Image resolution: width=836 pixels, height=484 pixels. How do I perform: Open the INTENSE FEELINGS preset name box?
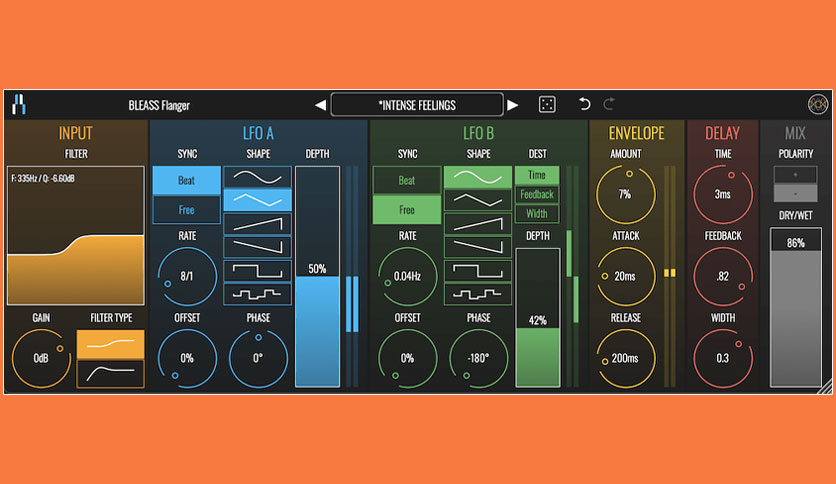click(417, 104)
